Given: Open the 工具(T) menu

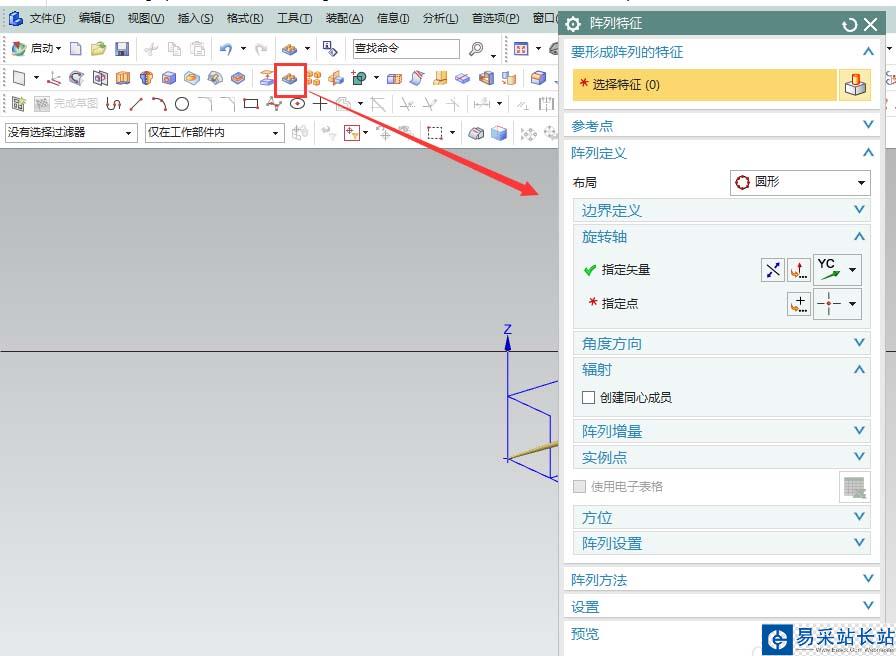Looking at the screenshot, I should [x=294, y=18].
